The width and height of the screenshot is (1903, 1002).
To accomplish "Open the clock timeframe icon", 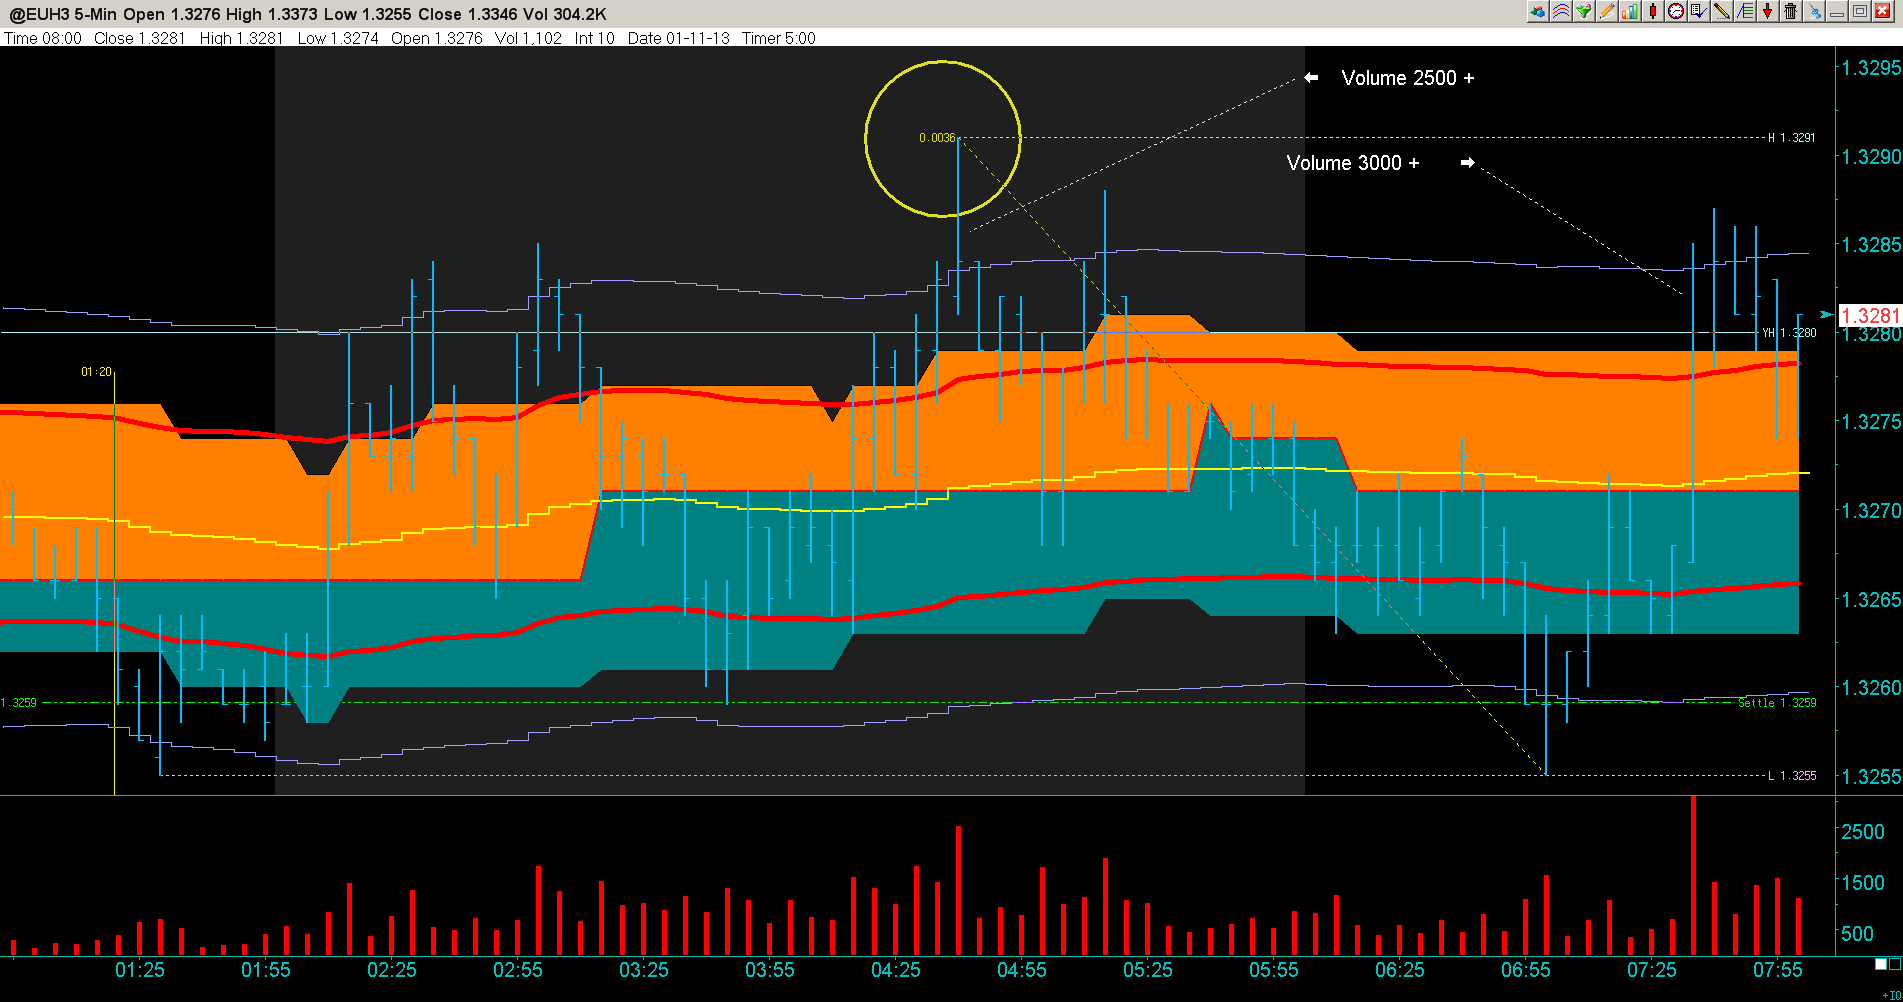I will point(1676,11).
